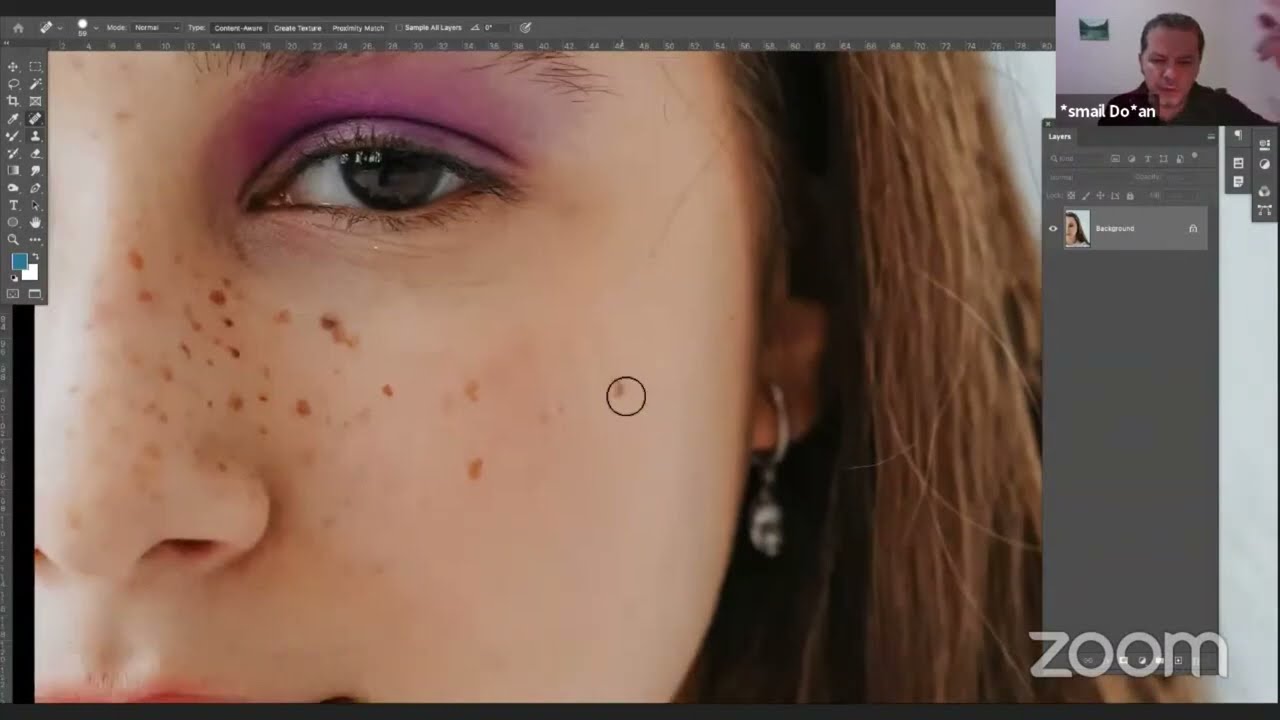Click the background white color swatch
This screenshot has width=1280, height=720.
click(x=32, y=272)
